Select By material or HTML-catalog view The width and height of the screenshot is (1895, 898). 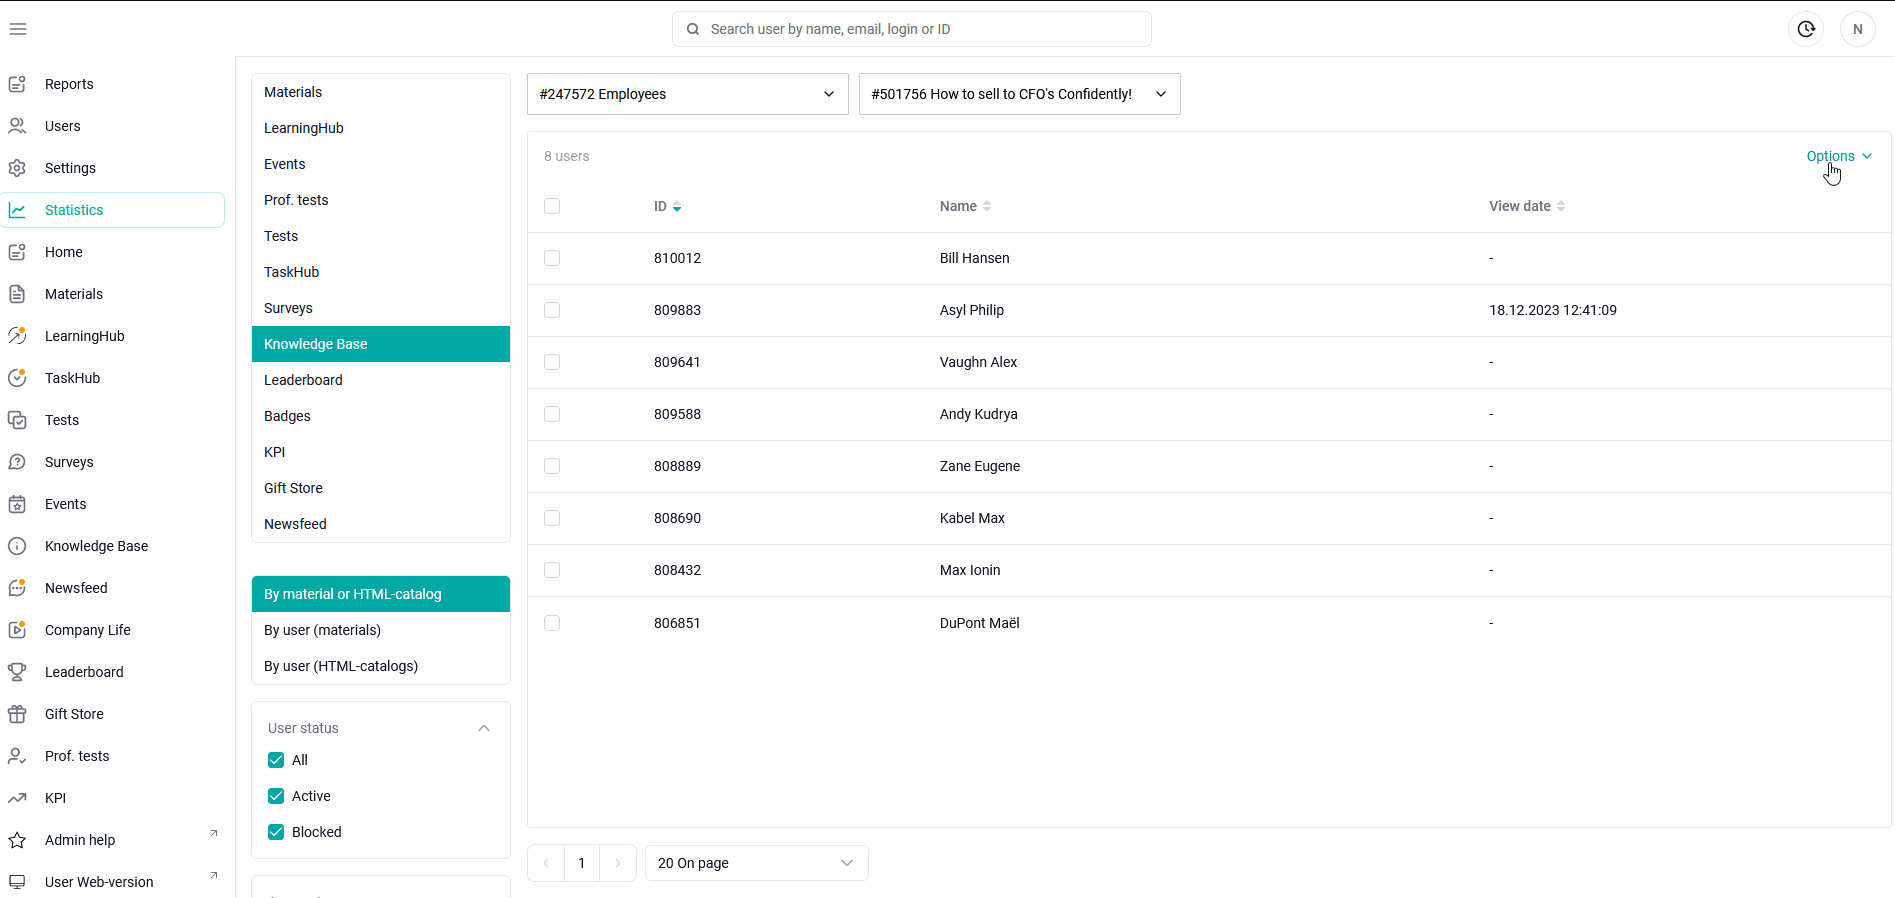click(x=381, y=594)
